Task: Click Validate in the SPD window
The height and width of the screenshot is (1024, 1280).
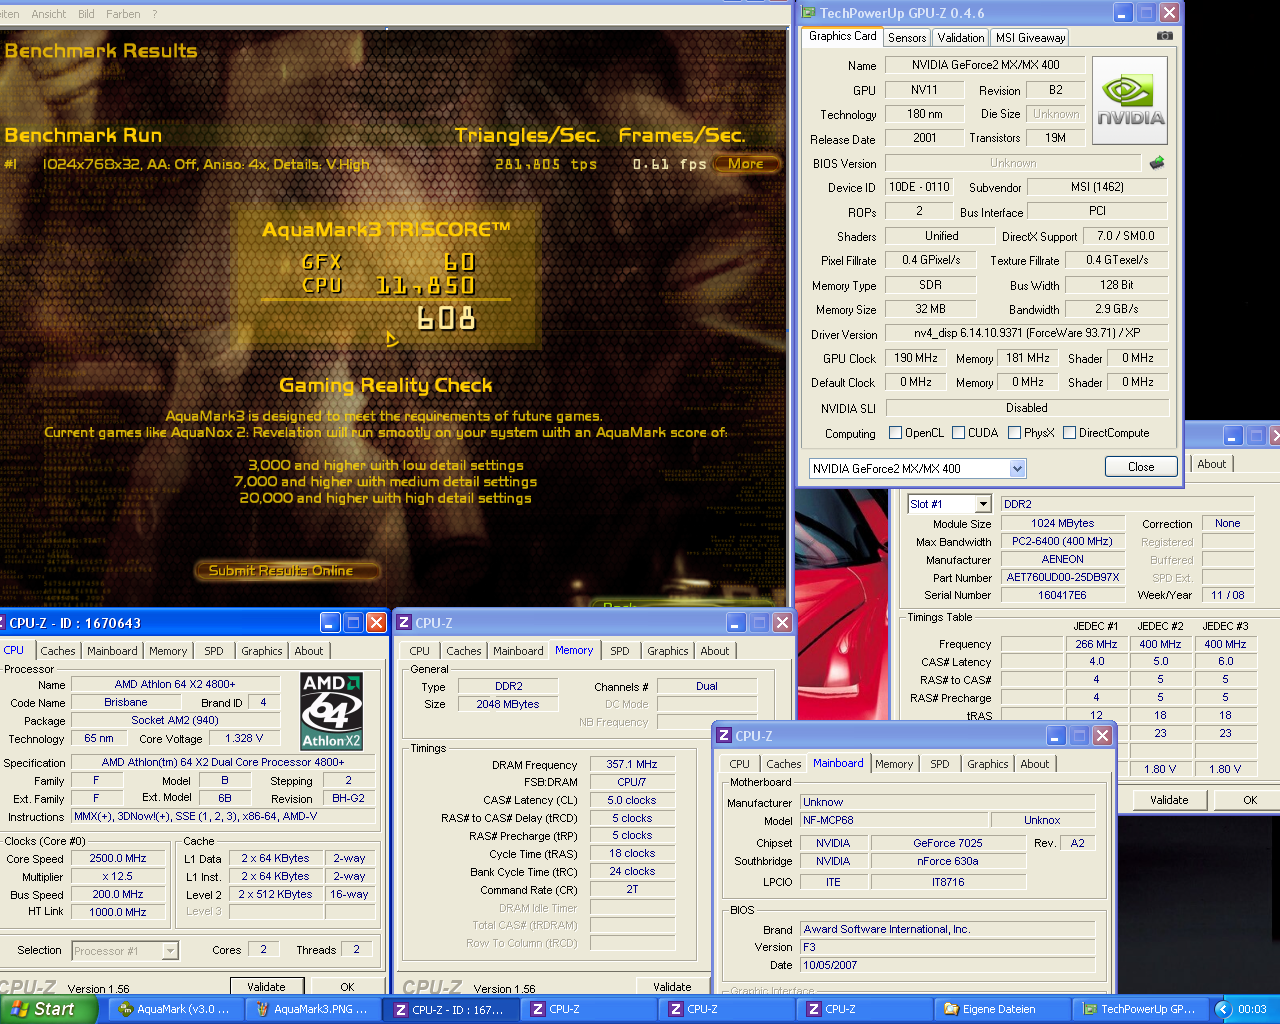Action: [x=1169, y=800]
